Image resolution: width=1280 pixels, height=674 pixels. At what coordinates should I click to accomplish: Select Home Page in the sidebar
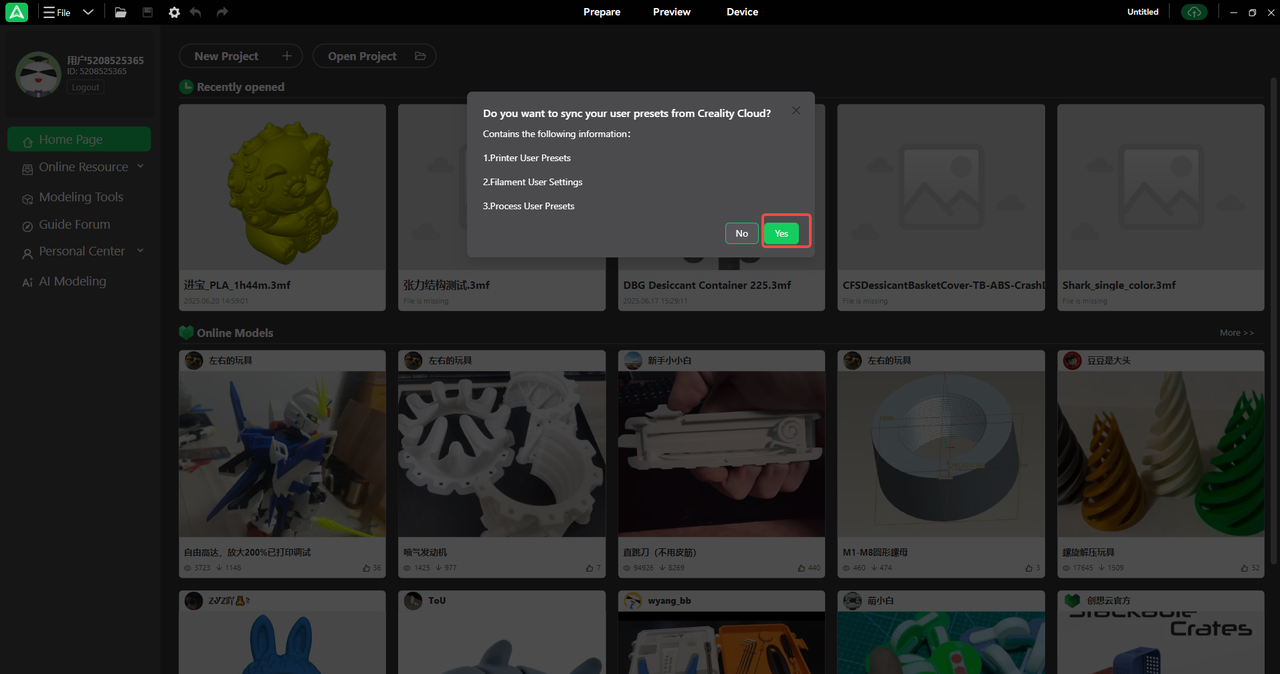[79, 139]
